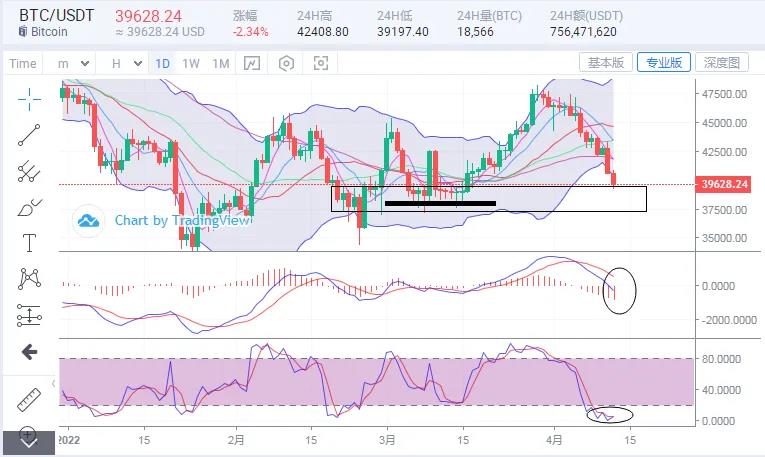
Task: Select the crosshair cursor tool
Action: pyautogui.click(x=29, y=99)
